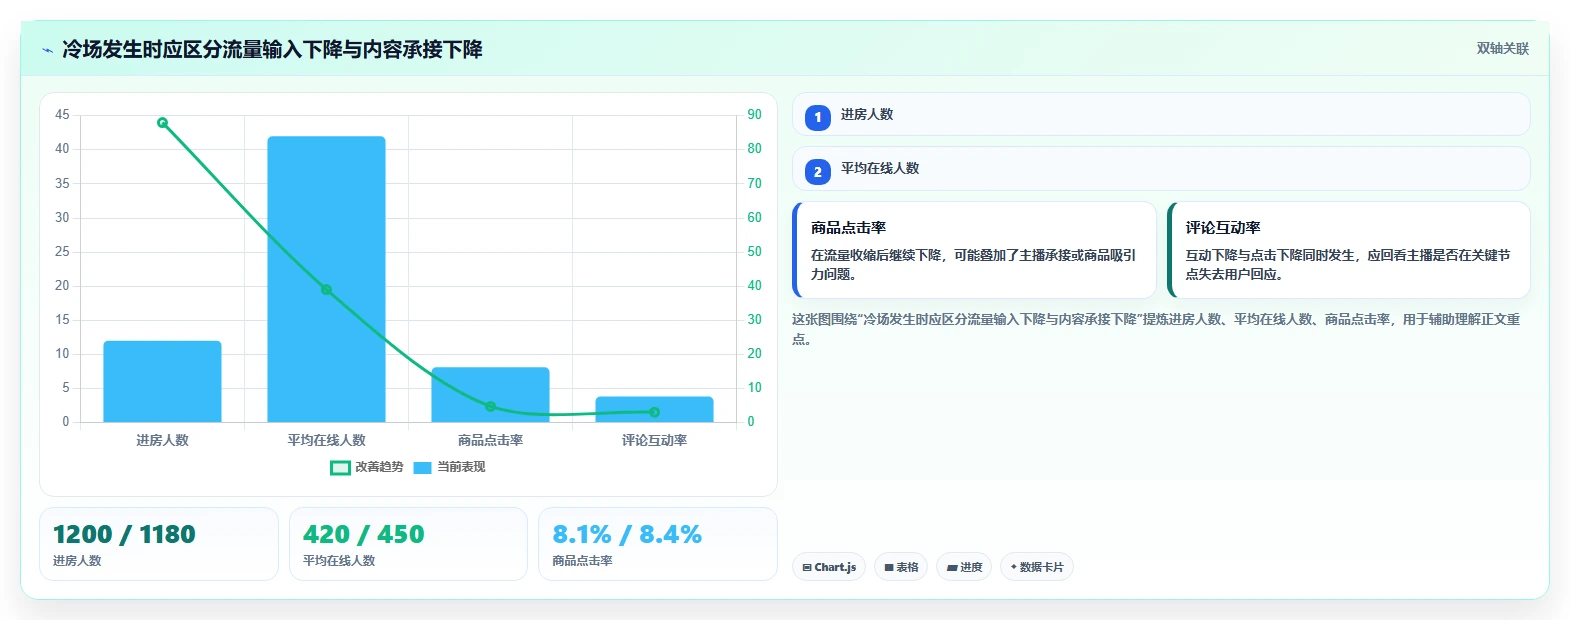Click the blue 当前表现 legend swatch

click(422, 467)
